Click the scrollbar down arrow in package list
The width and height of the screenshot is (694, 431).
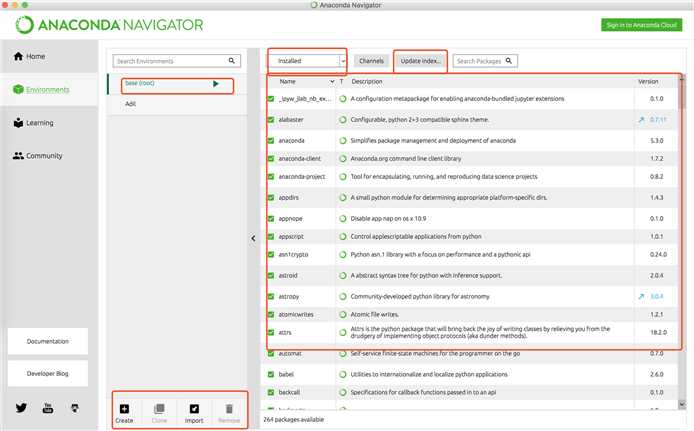(x=682, y=404)
